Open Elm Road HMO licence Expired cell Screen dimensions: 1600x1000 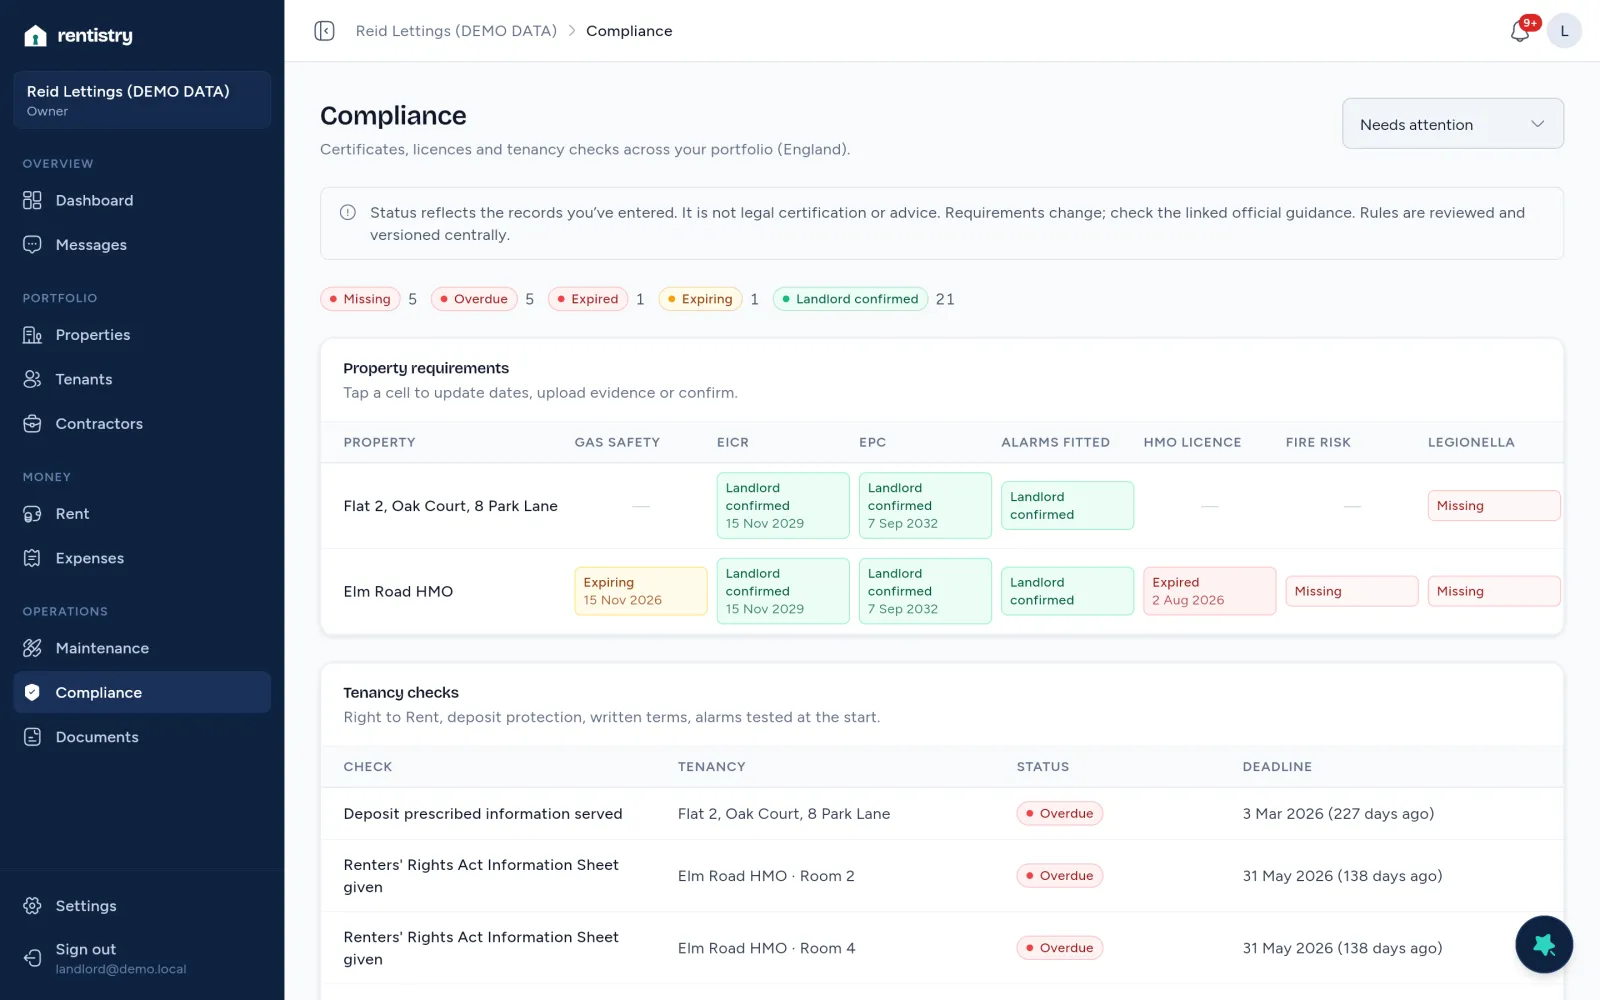pyautogui.click(x=1210, y=591)
